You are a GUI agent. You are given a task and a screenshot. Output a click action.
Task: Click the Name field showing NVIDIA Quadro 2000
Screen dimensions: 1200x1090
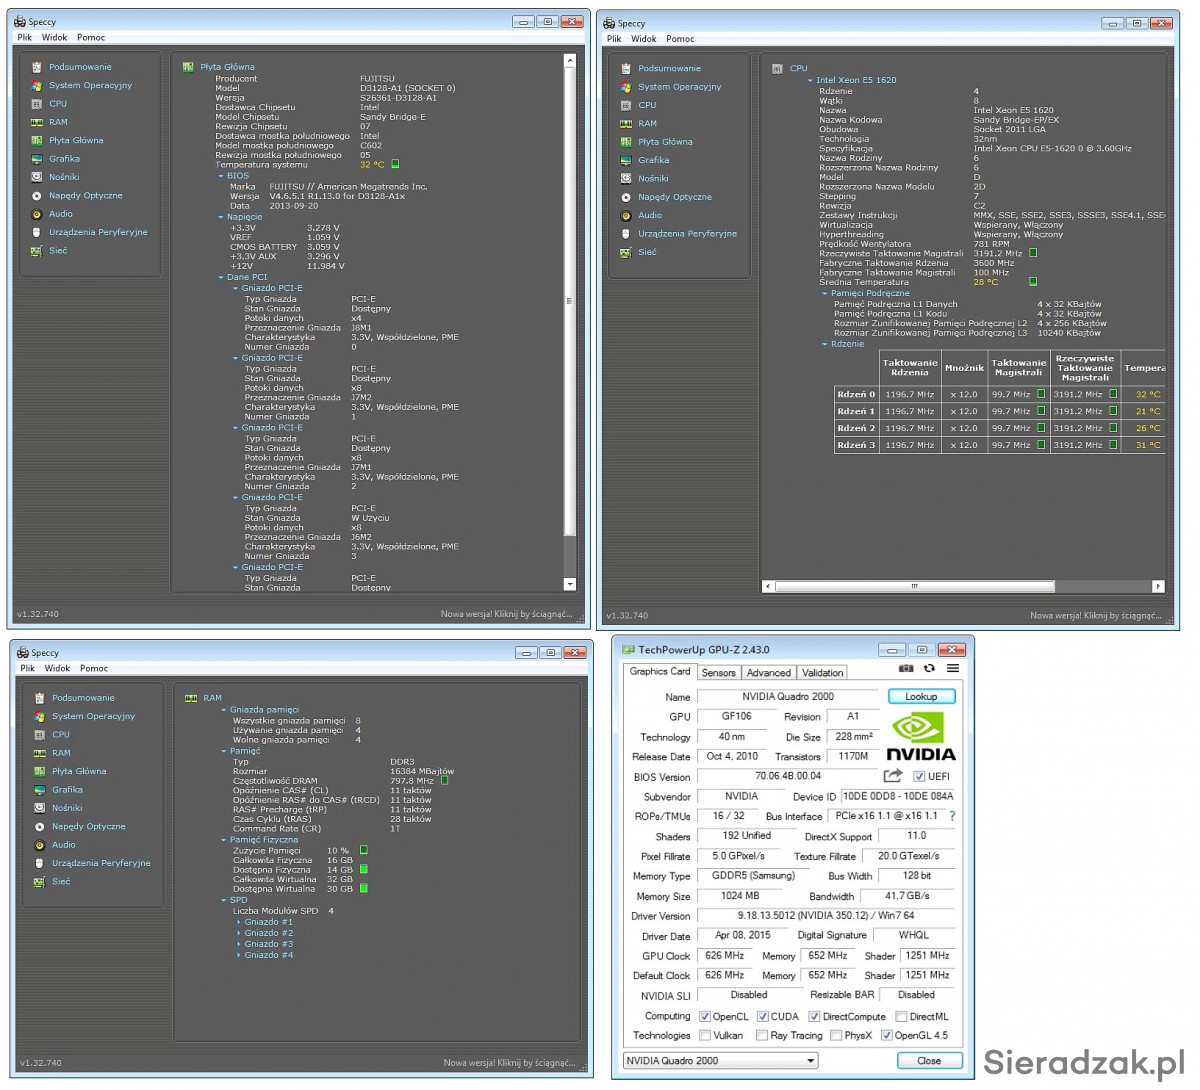pyautogui.click(x=788, y=696)
